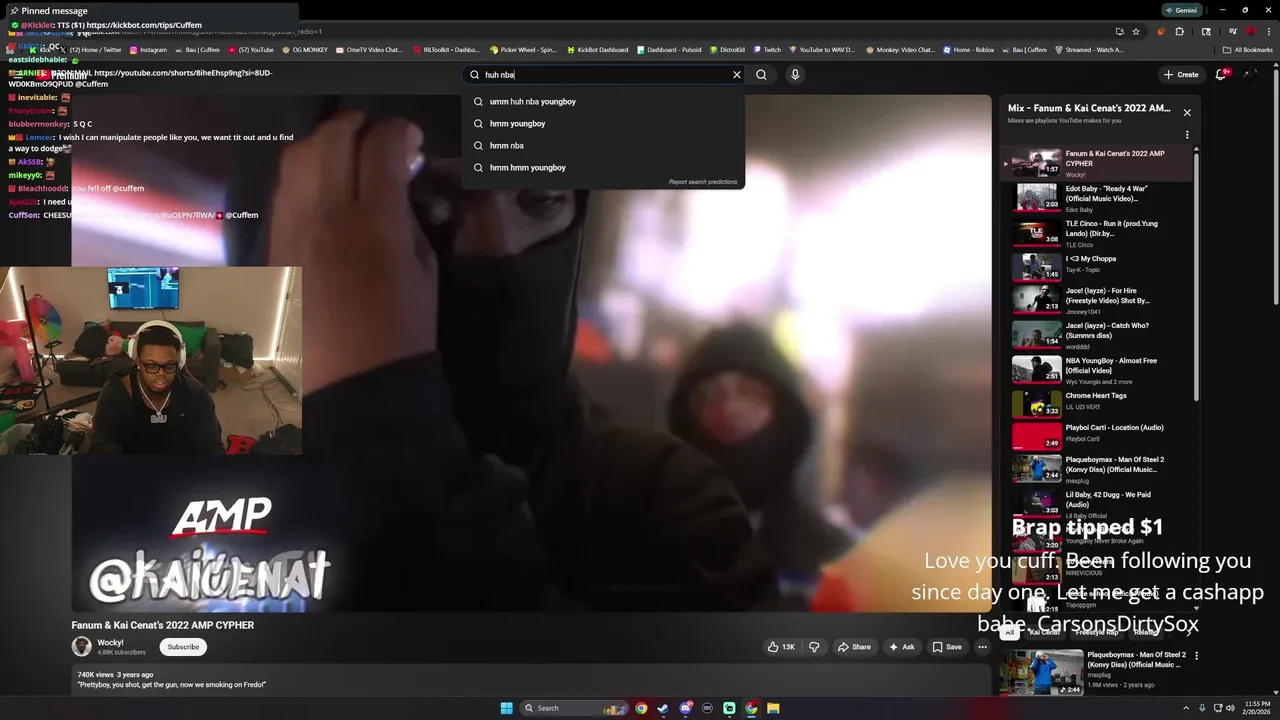Open more actions ellipsis below video
The height and width of the screenshot is (720, 1280).
(x=982, y=647)
